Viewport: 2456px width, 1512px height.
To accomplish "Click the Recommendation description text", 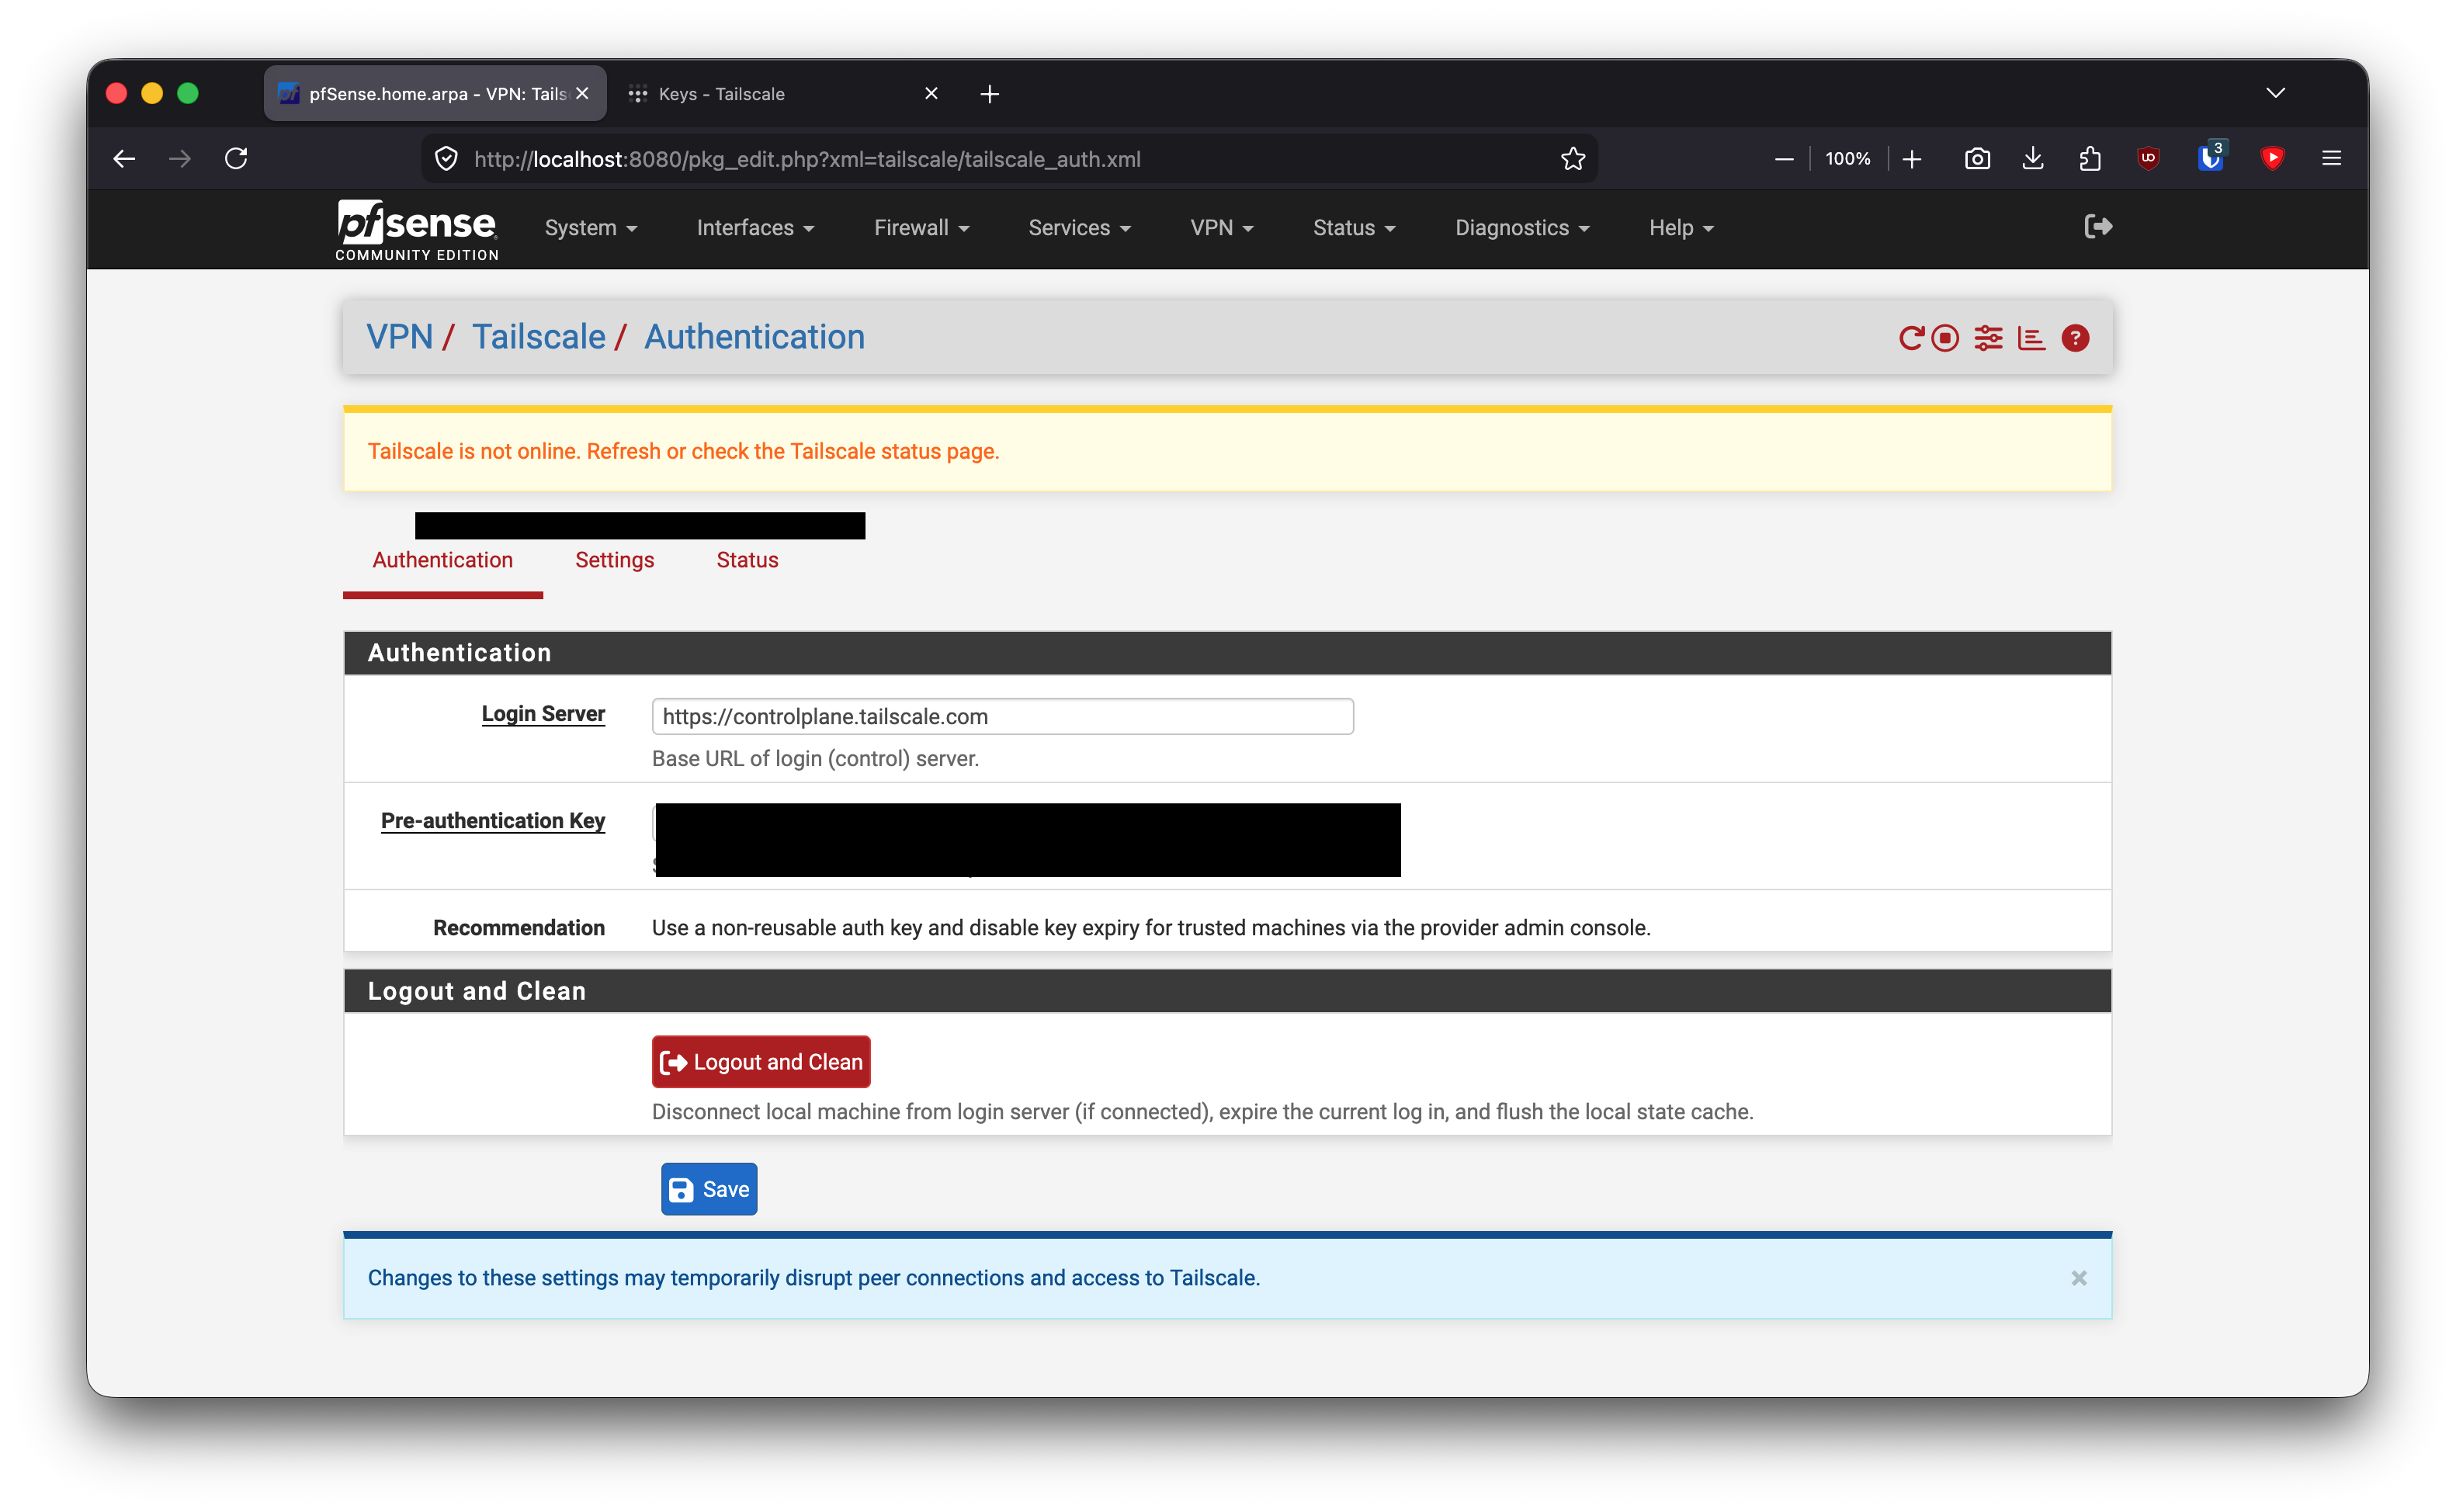I will coord(1151,927).
